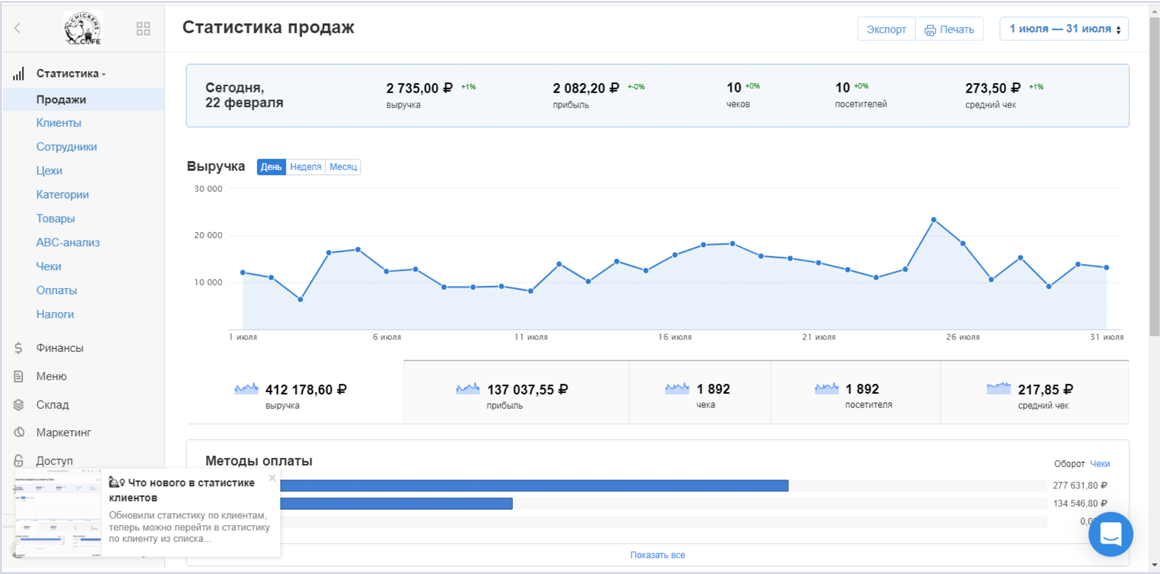Click the 31 июля data point

[x=1107, y=267]
